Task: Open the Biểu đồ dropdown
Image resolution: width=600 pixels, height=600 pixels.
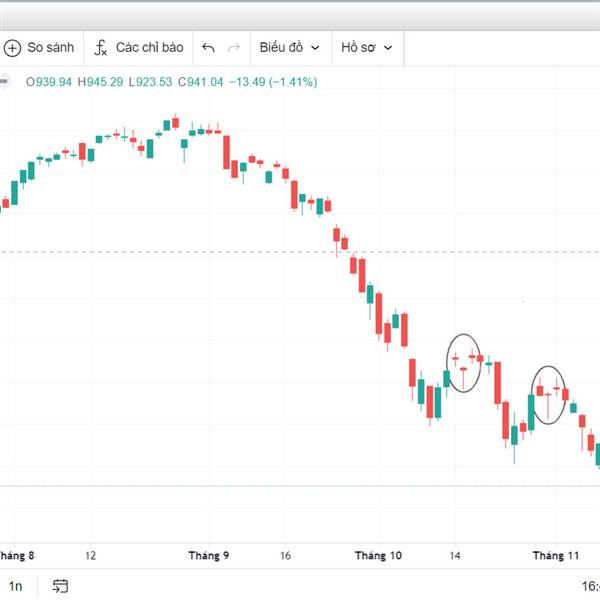Action: [x=290, y=48]
